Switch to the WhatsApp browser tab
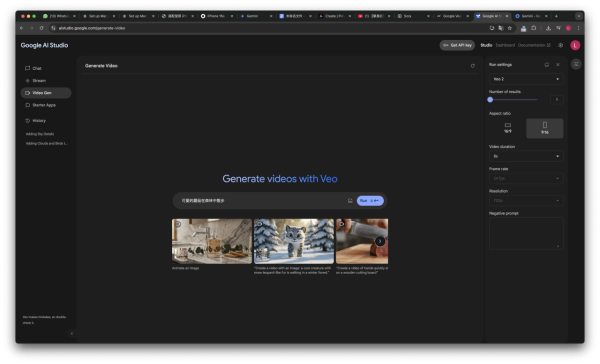This screenshot has height=364, width=600. pyautogui.click(x=59, y=16)
